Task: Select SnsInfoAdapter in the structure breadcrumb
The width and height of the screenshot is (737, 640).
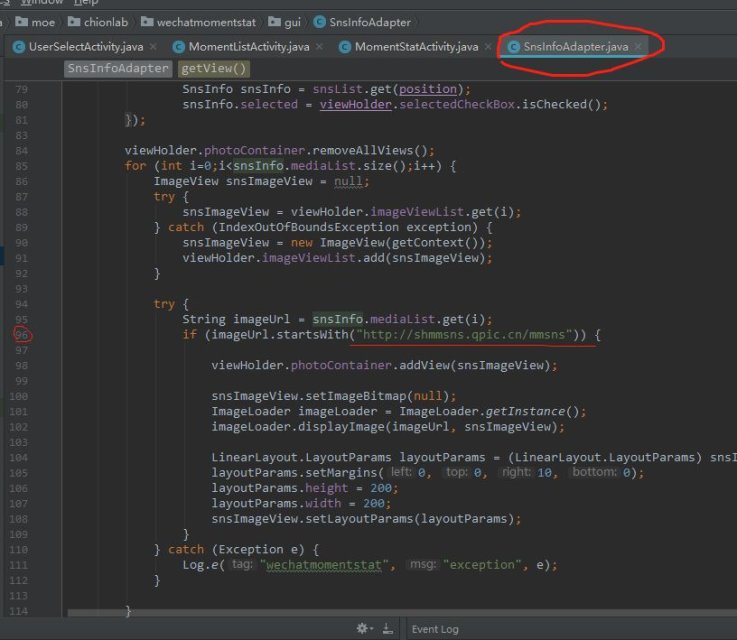Action: [x=117, y=69]
